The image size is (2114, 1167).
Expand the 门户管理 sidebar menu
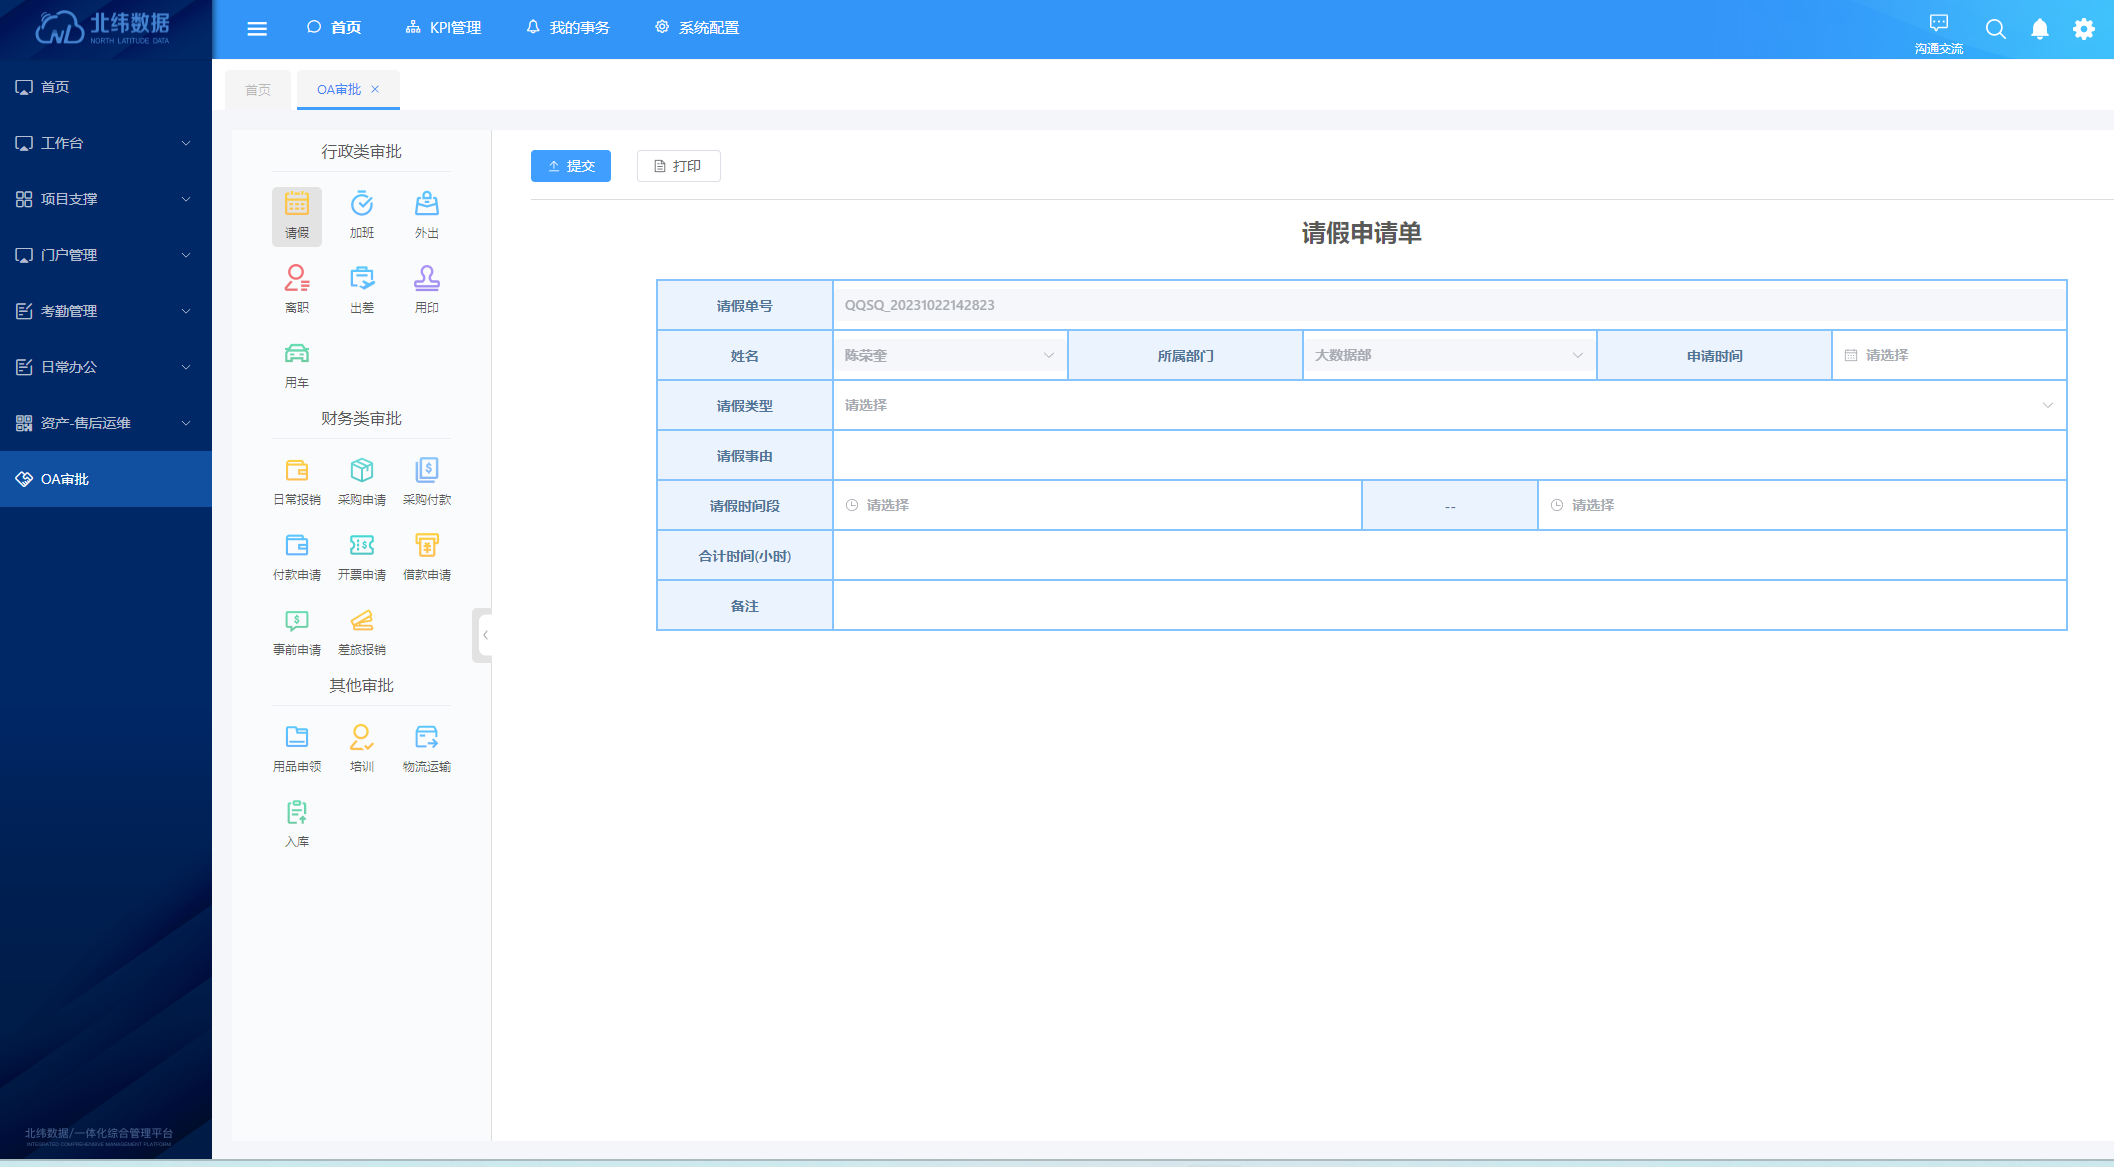click(106, 255)
